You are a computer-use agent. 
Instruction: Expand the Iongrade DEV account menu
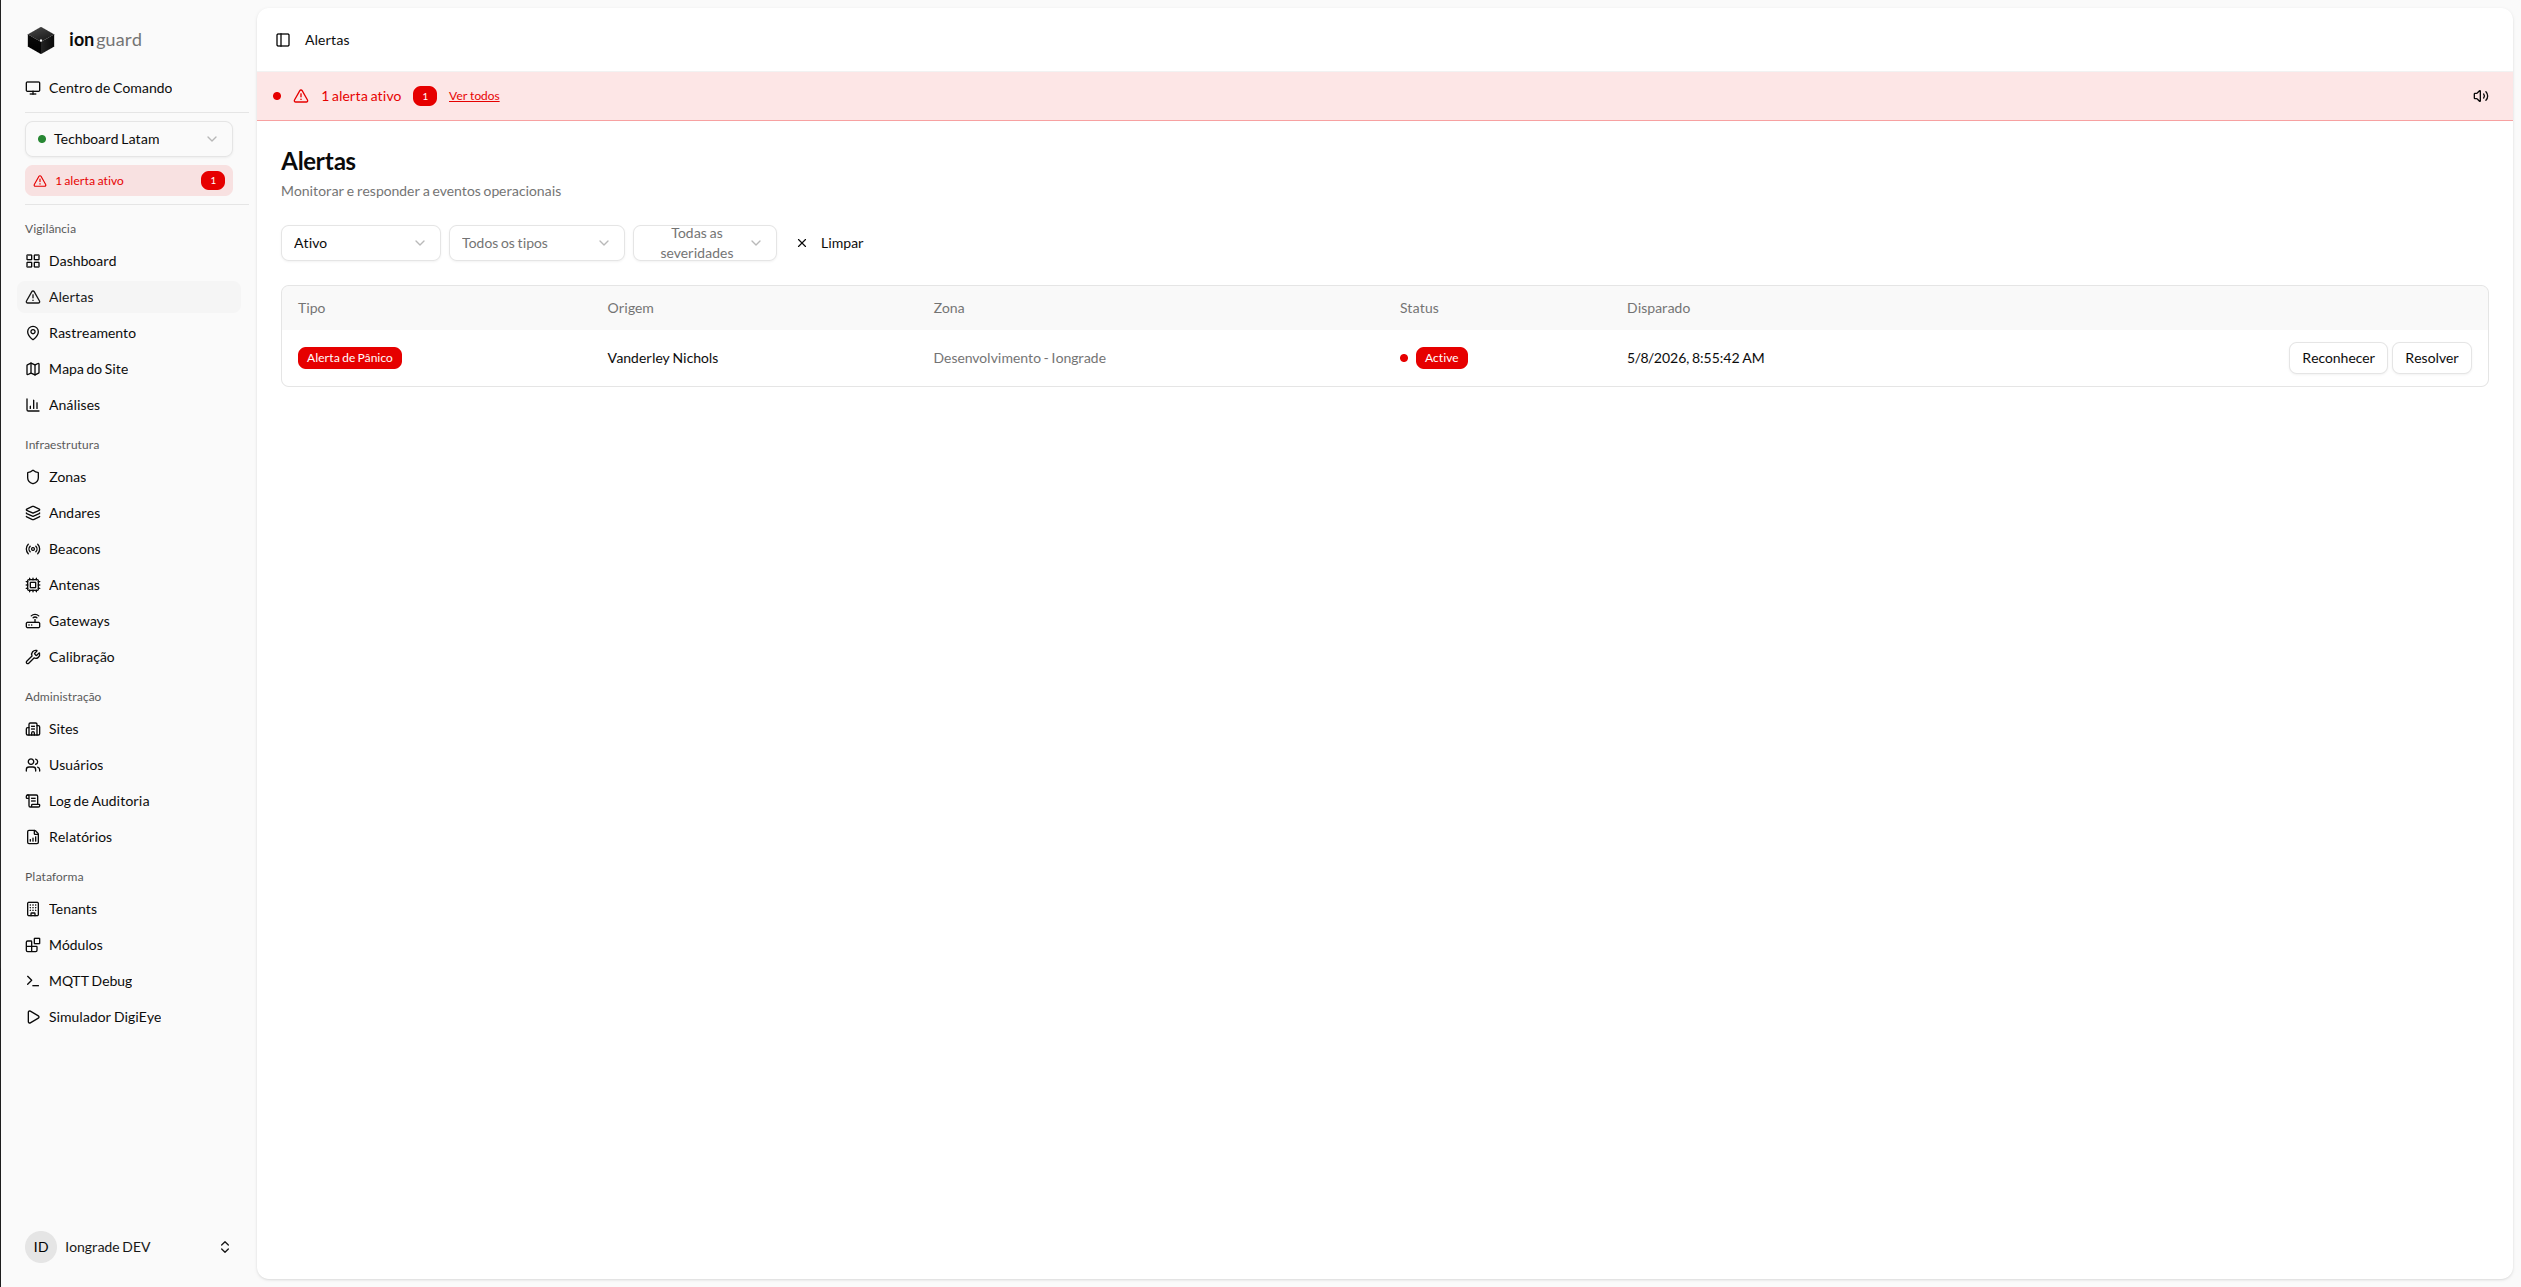(x=129, y=1247)
